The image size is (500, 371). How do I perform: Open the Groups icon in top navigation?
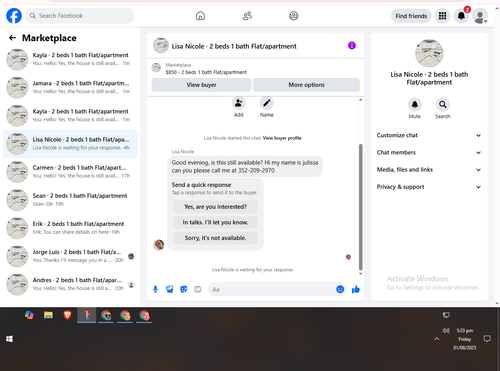[x=294, y=16]
